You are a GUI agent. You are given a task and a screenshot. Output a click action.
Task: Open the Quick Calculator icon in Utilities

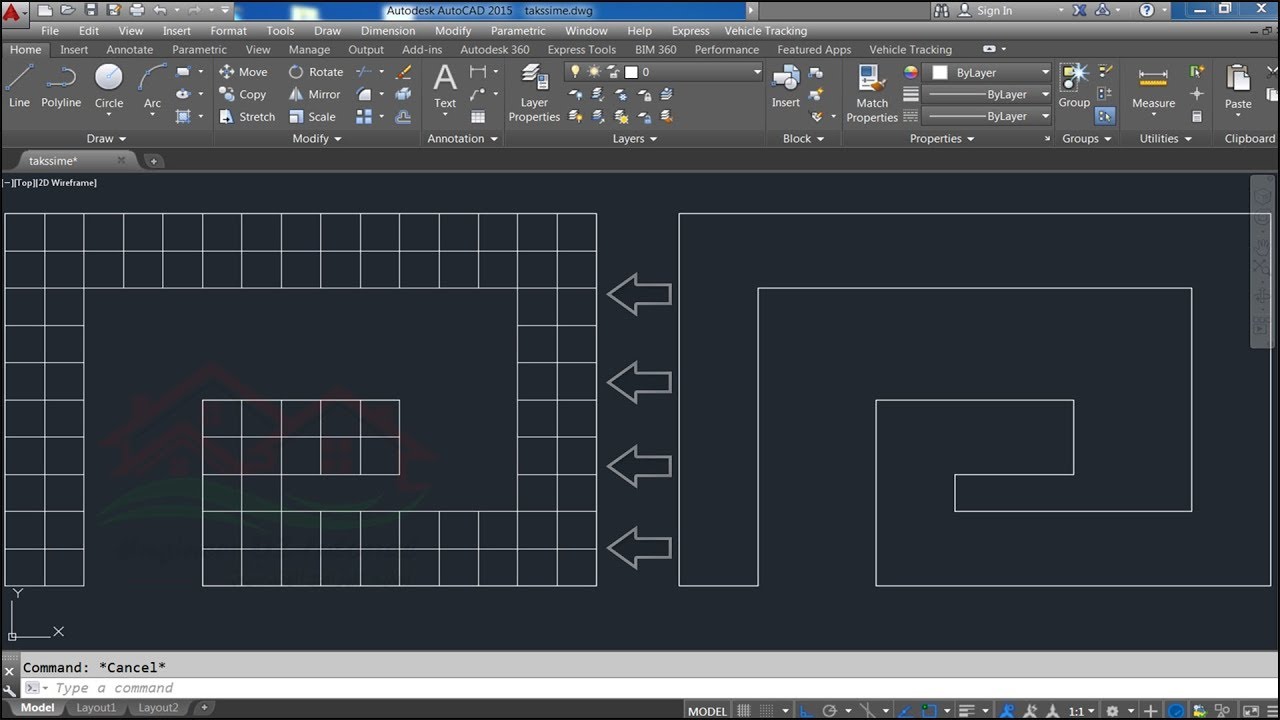point(1197,116)
